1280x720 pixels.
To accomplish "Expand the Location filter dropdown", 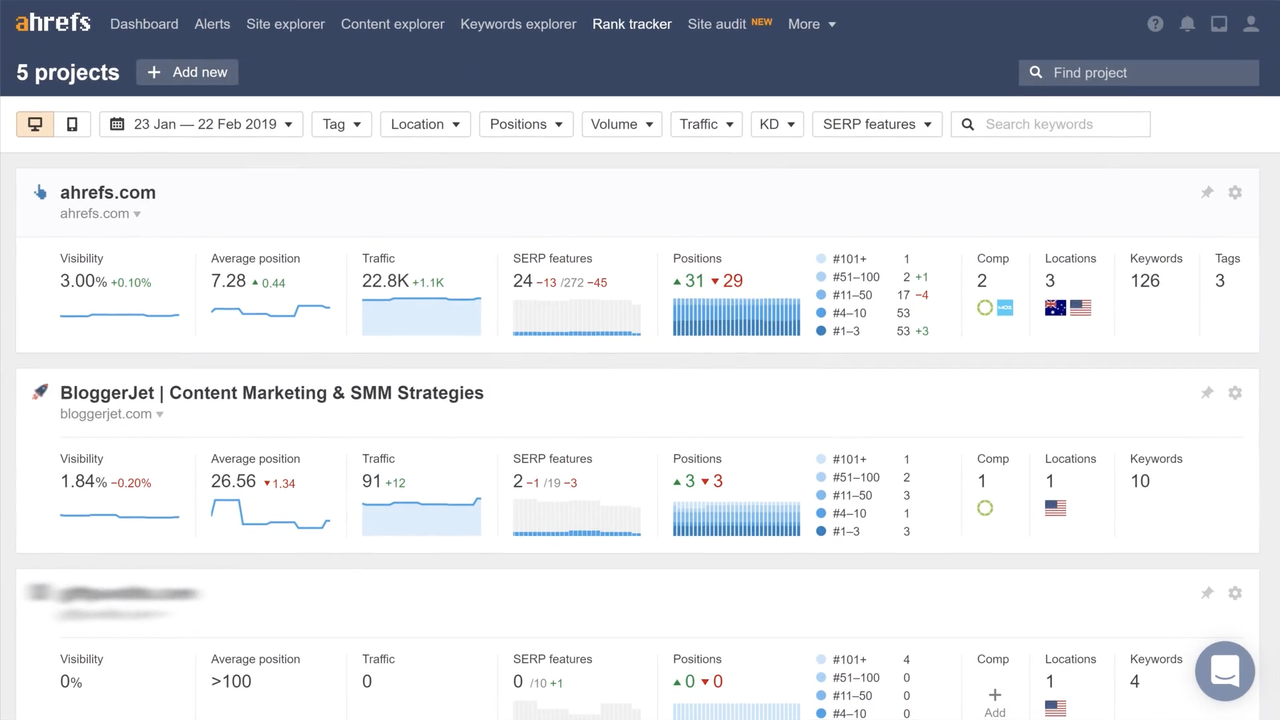I will [425, 124].
